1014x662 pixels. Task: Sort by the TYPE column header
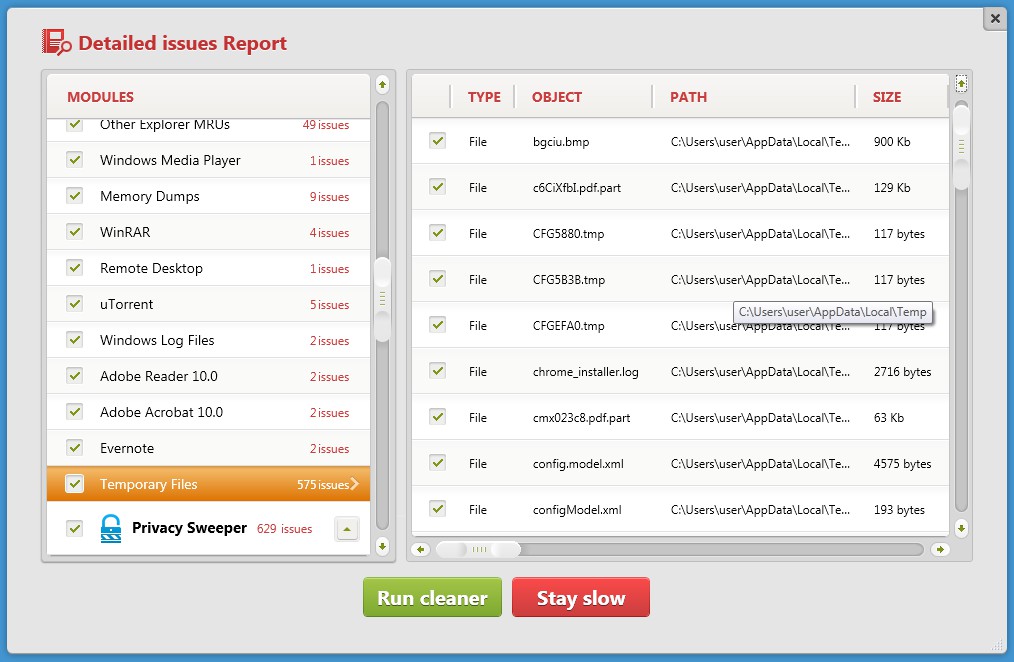(484, 97)
